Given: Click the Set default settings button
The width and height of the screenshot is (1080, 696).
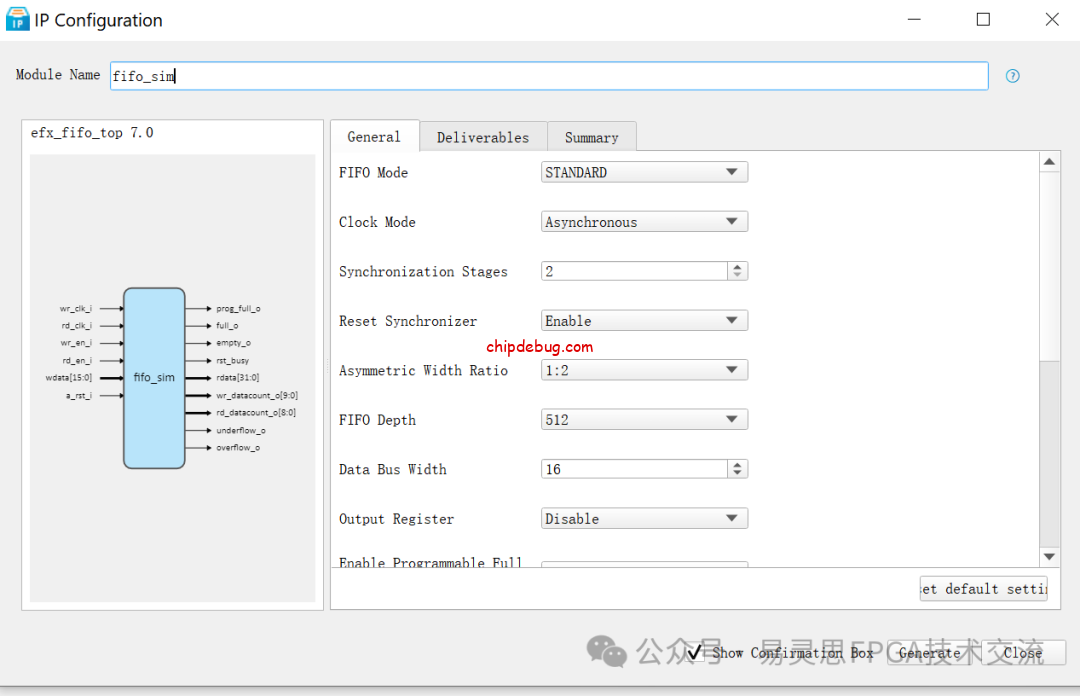Looking at the screenshot, I should pos(983,588).
